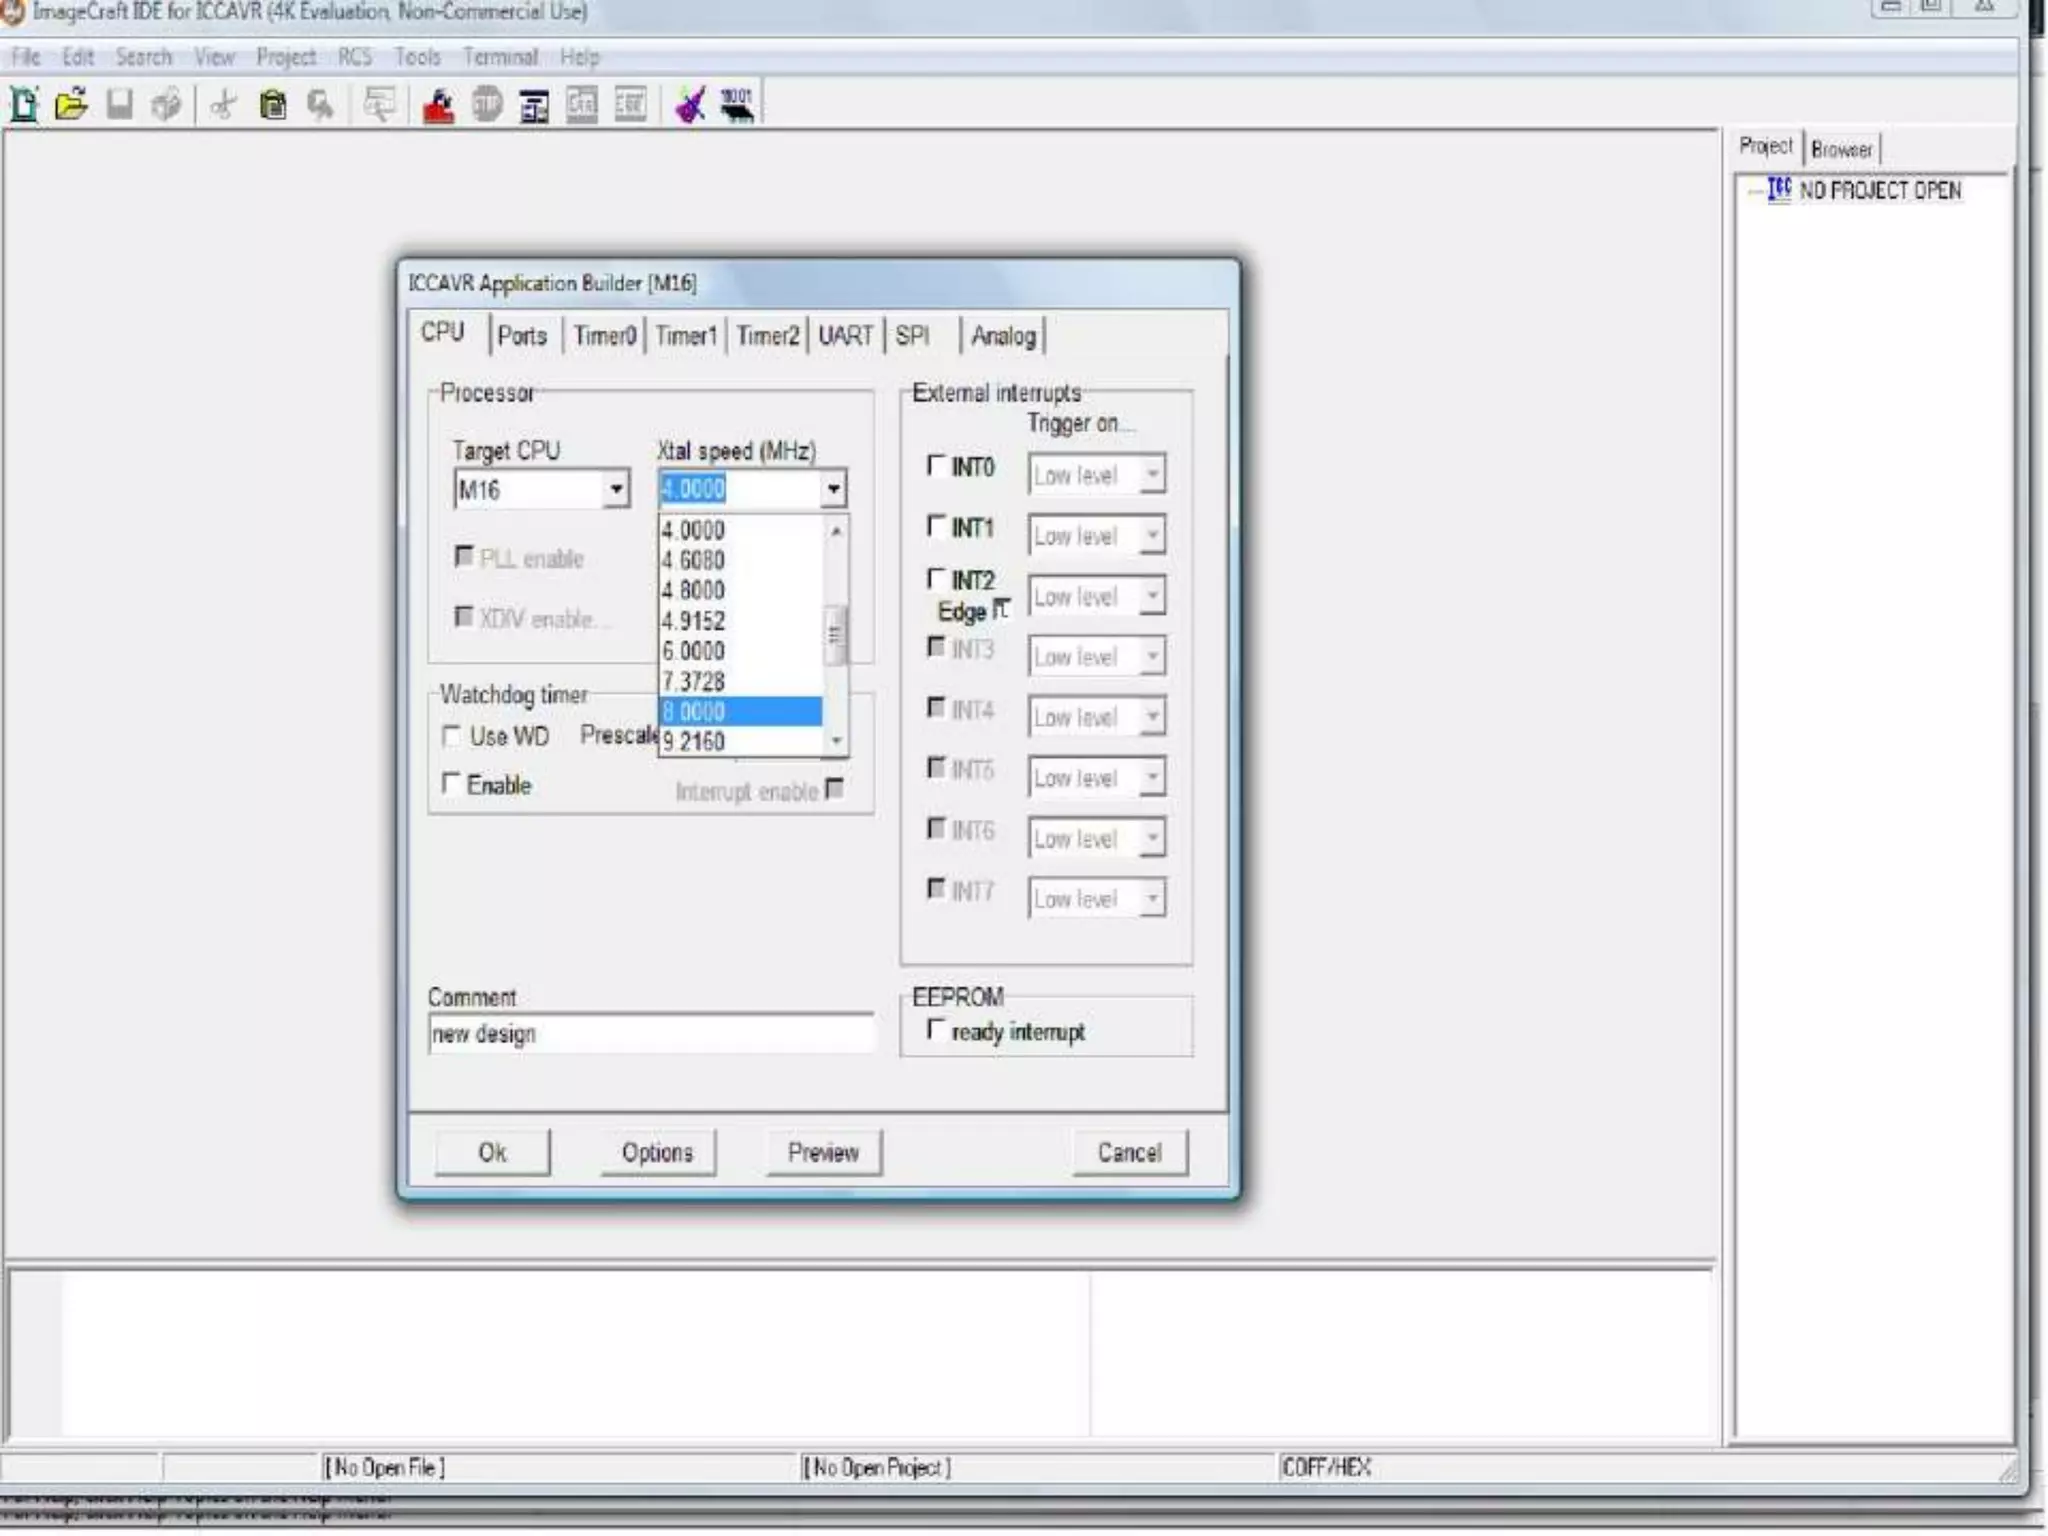Click the Find search icon

coord(320,105)
